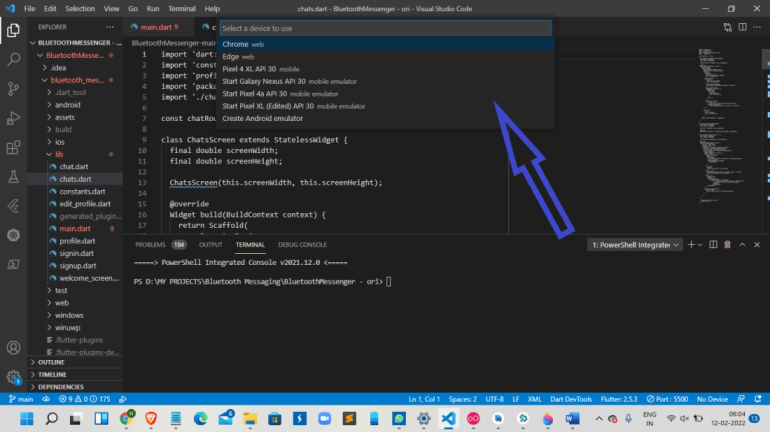Choose Create Android emulator option
The height and width of the screenshot is (432, 770).
click(x=386, y=118)
